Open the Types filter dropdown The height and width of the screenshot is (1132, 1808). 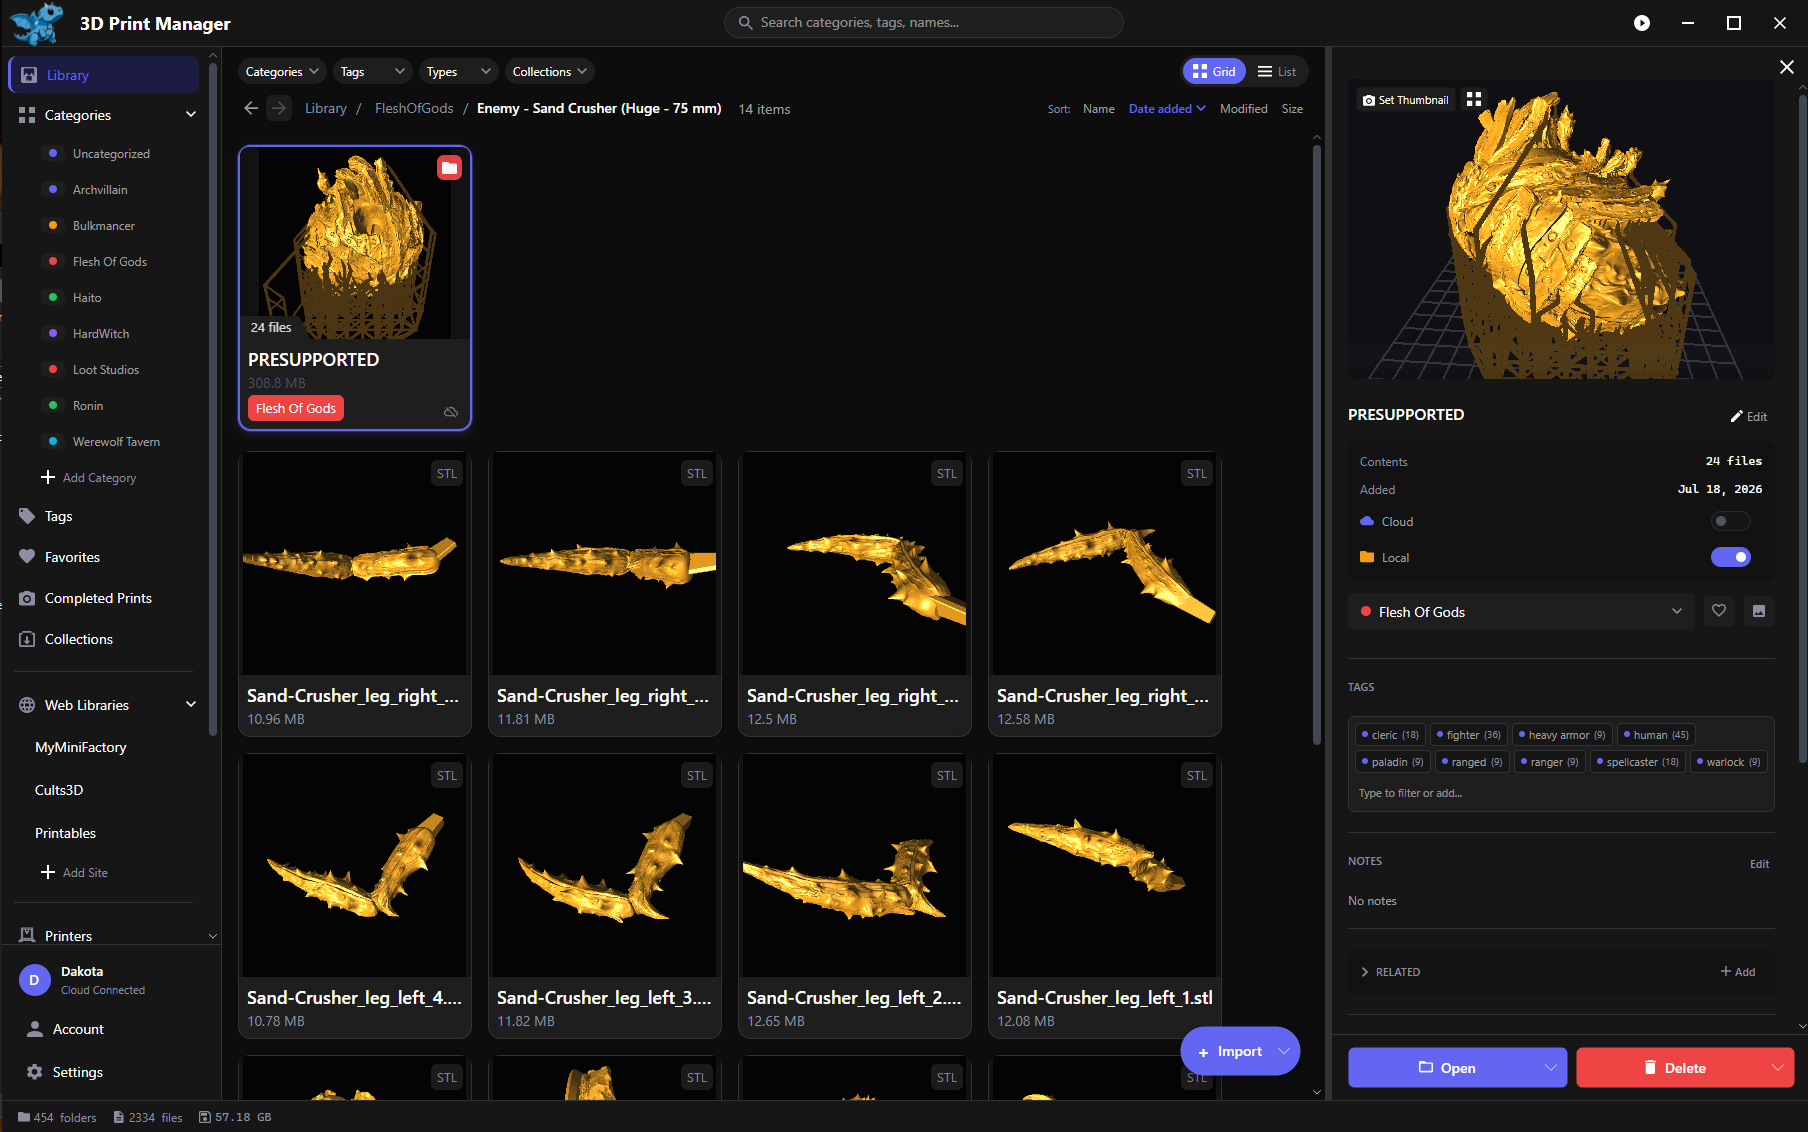[x=458, y=71]
